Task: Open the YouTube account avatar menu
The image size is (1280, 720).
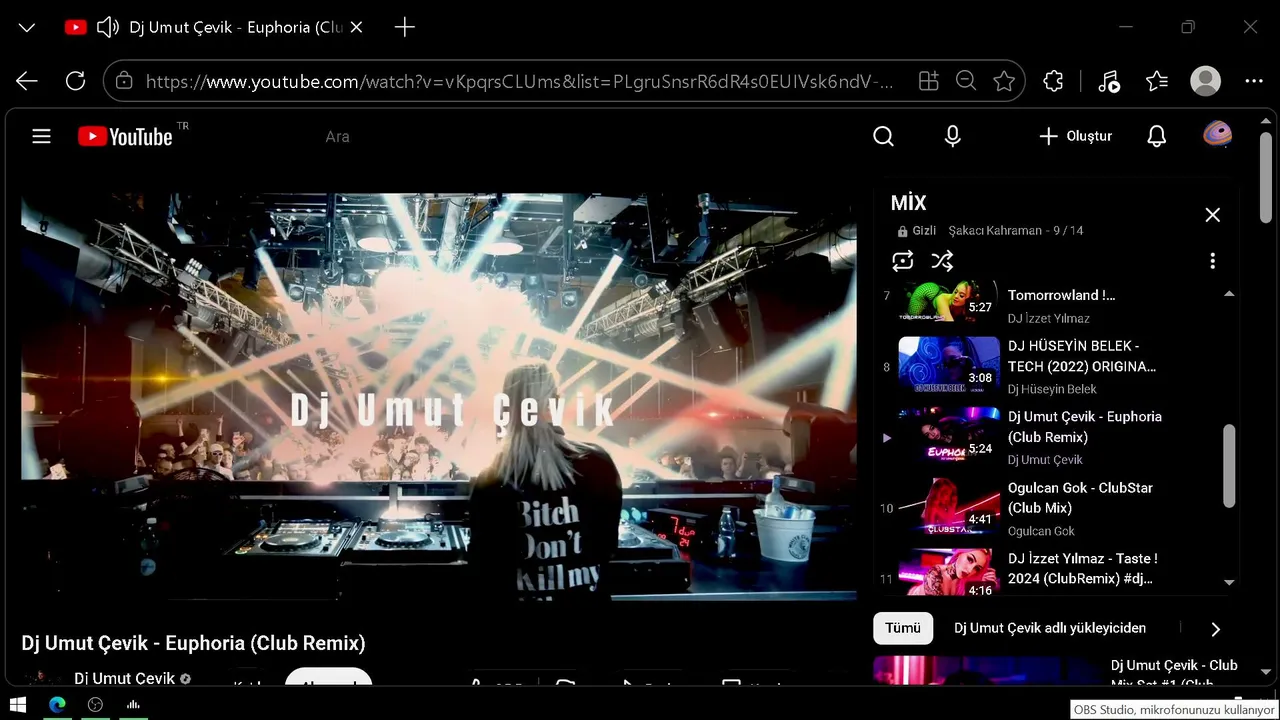Action: pos(1217,134)
